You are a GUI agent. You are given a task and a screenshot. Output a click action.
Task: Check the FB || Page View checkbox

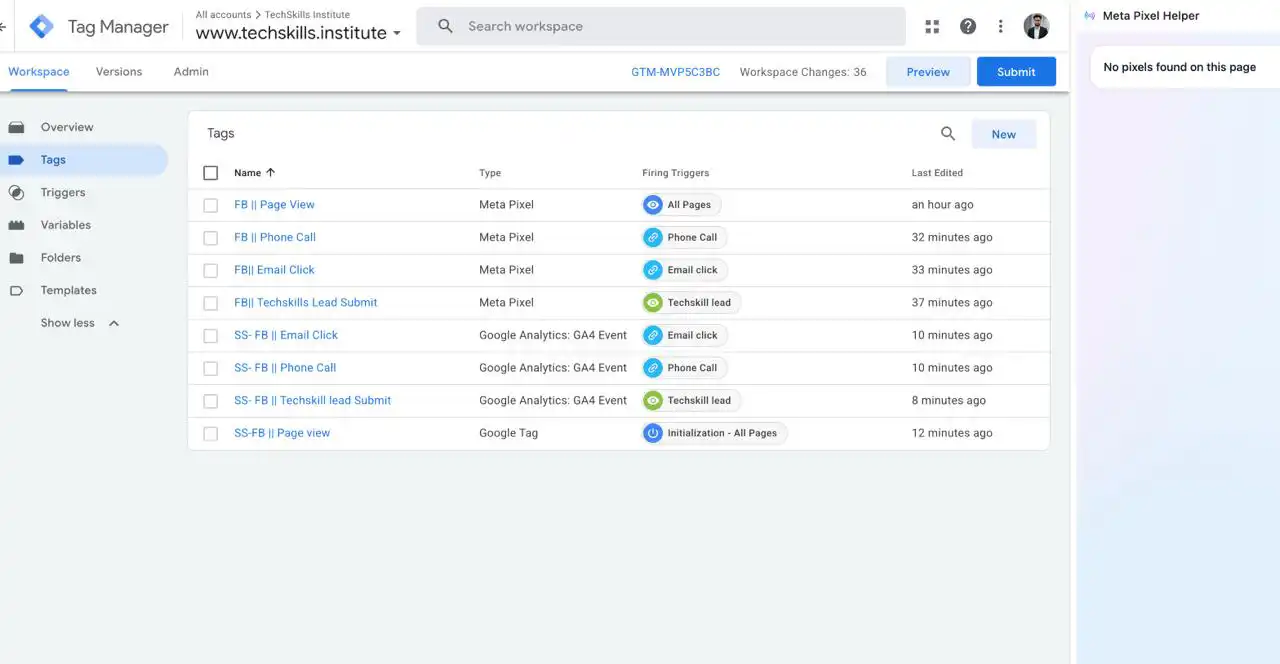click(210, 205)
